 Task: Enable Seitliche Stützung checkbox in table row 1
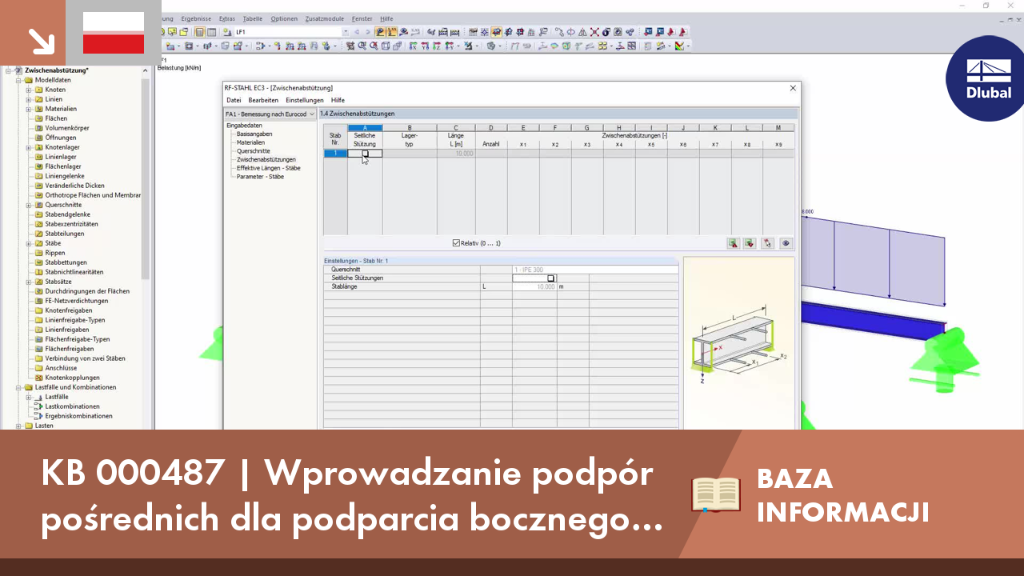[x=365, y=153]
